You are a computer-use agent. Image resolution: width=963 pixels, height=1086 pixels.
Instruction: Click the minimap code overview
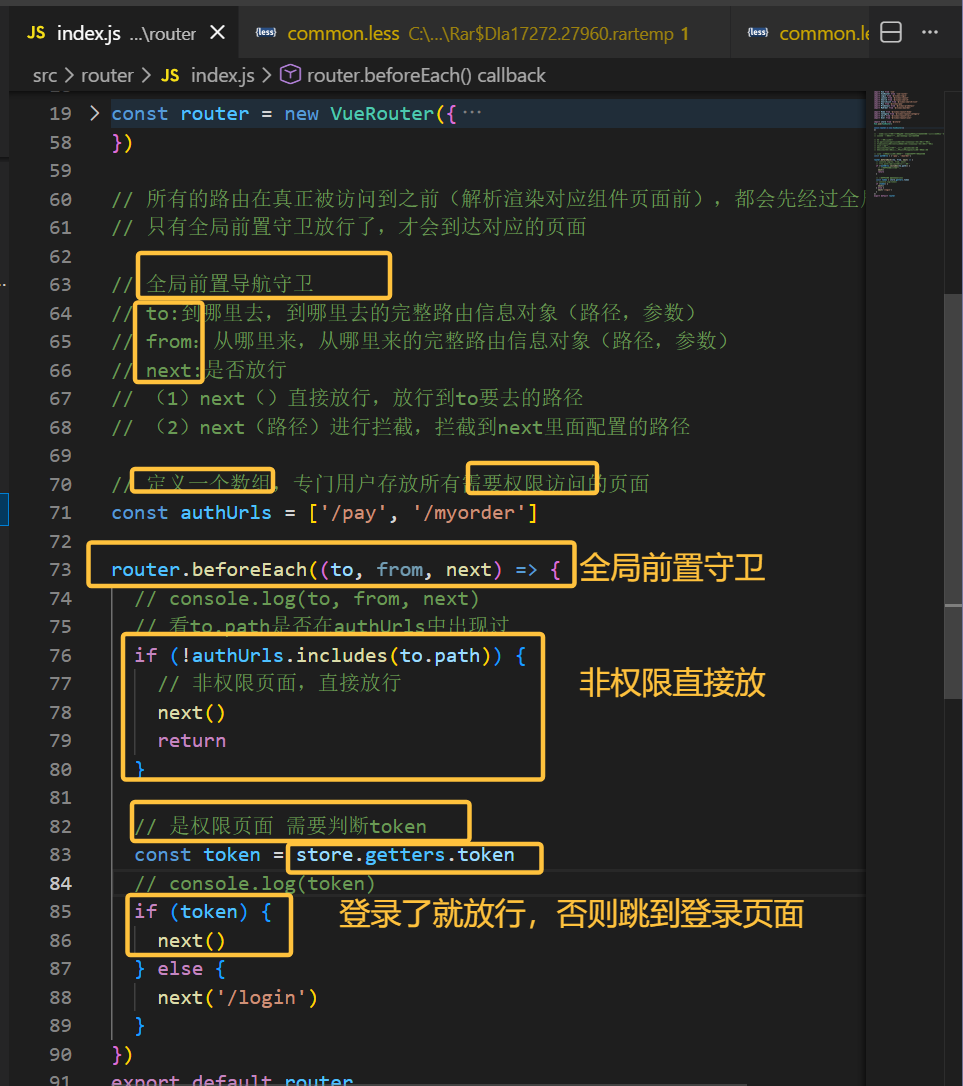[x=908, y=143]
